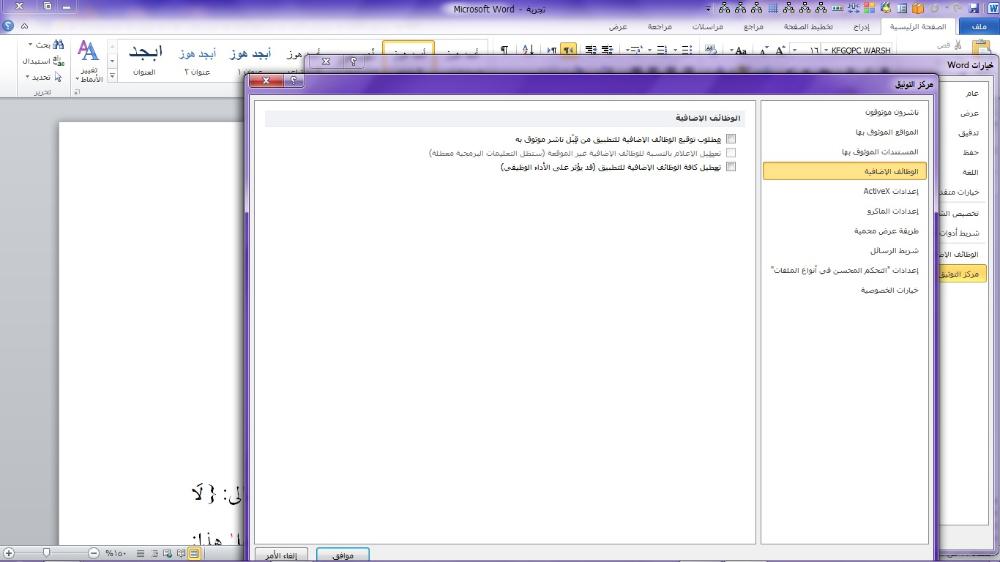Screen dimensions: 1000x562
Task: Open the font name dropdown KFGQPC WARSH
Action: [826, 50]
